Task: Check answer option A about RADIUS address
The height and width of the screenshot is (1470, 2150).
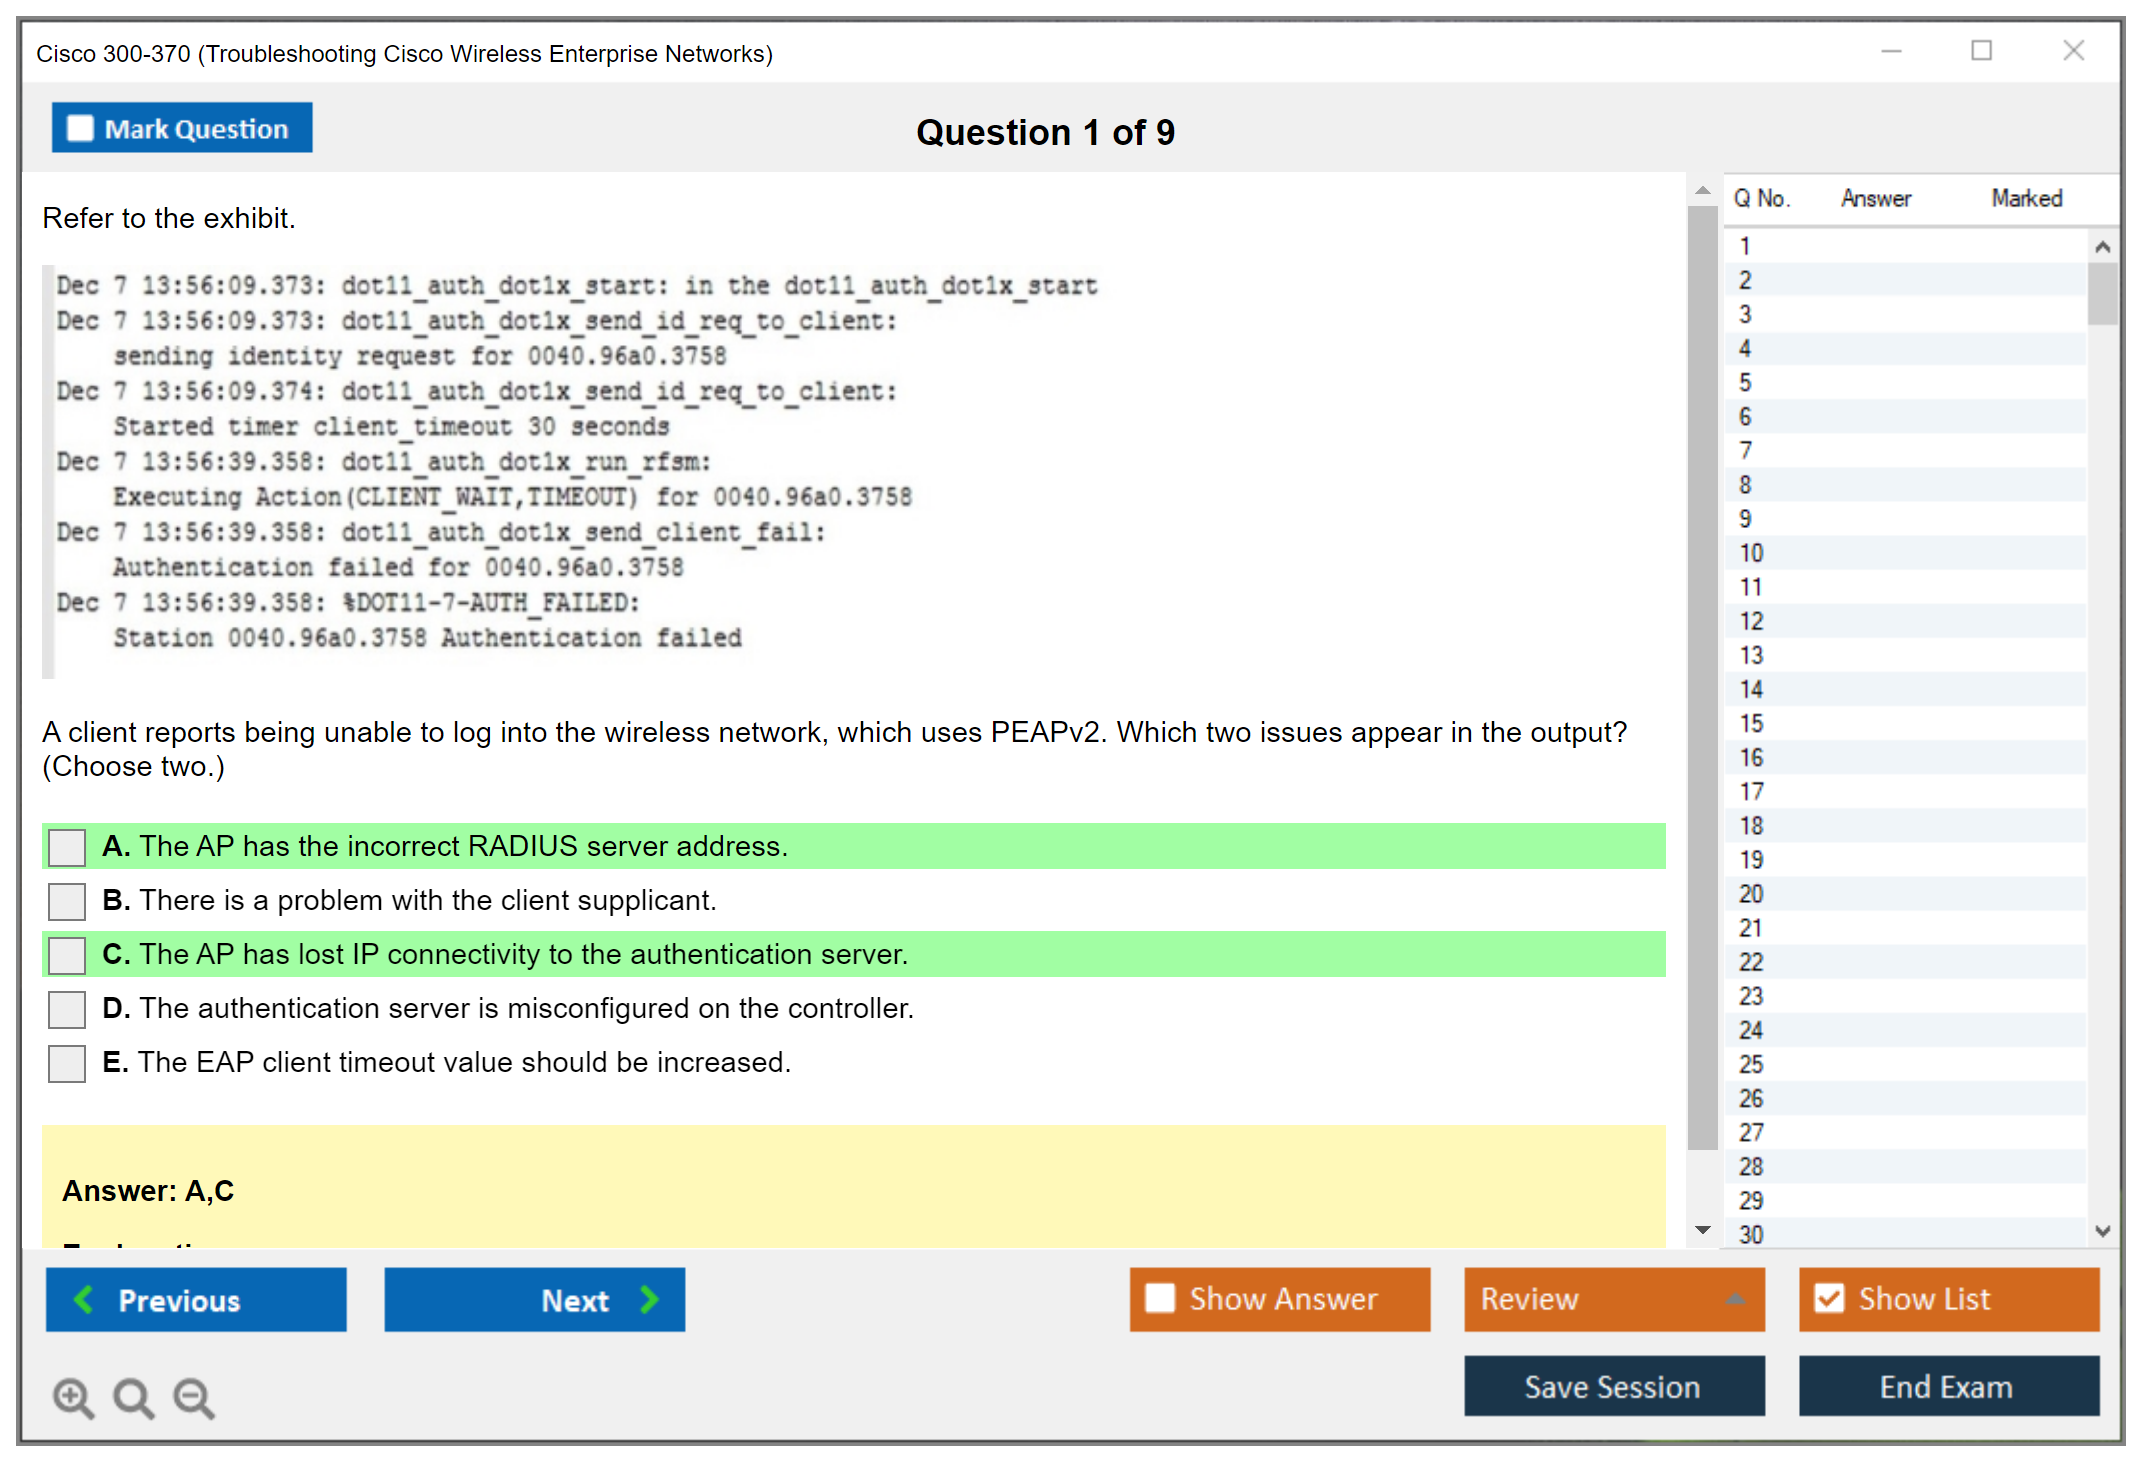Action: point(67,847)
